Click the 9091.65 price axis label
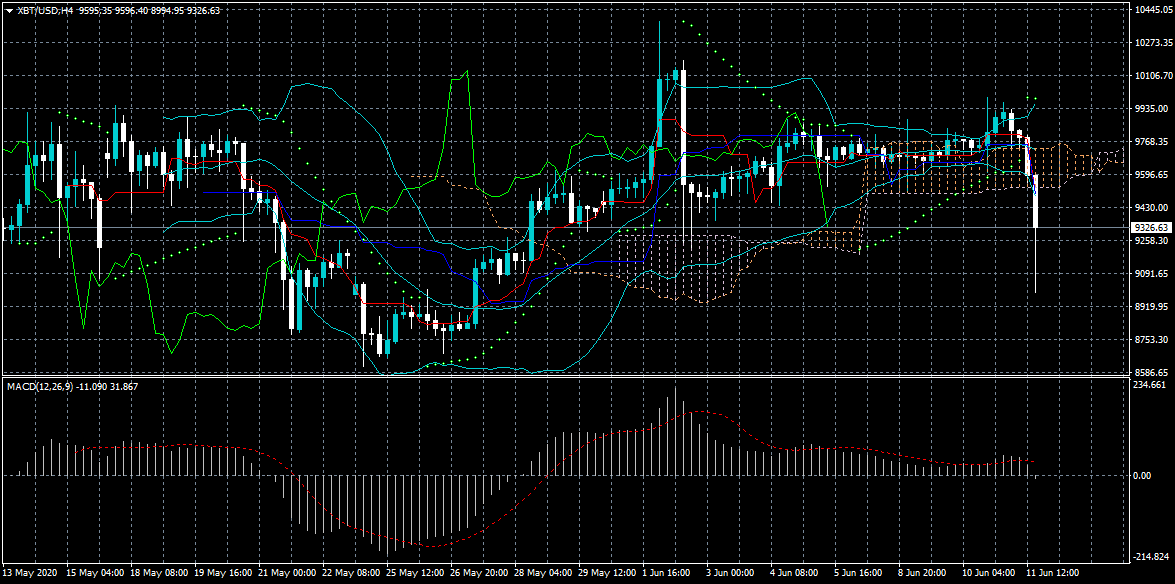The image size is (1175, 584). pyautogui.click(x=1152, y=274)
